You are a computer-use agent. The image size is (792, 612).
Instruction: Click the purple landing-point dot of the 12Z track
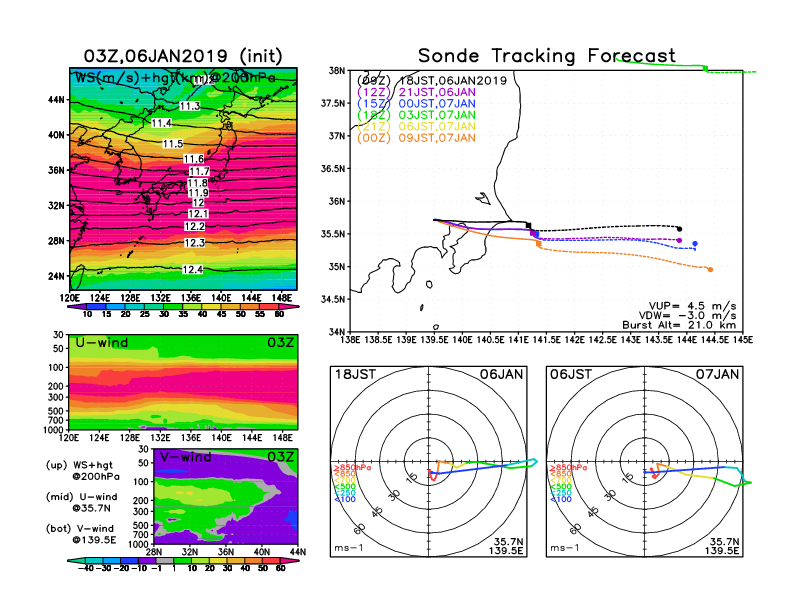(x=679, y=240)
